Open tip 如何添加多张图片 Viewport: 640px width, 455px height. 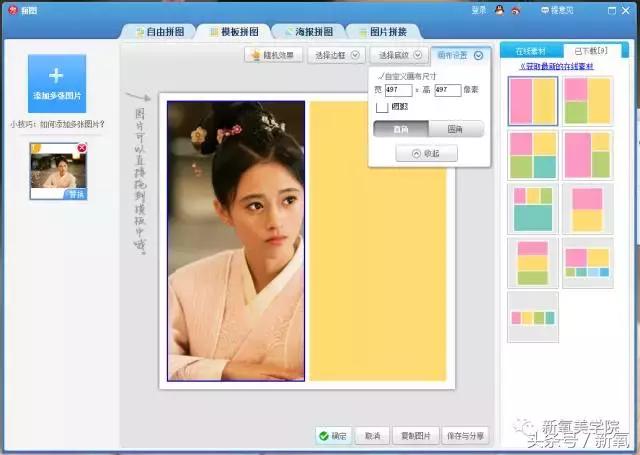click(x=57, y=124)
